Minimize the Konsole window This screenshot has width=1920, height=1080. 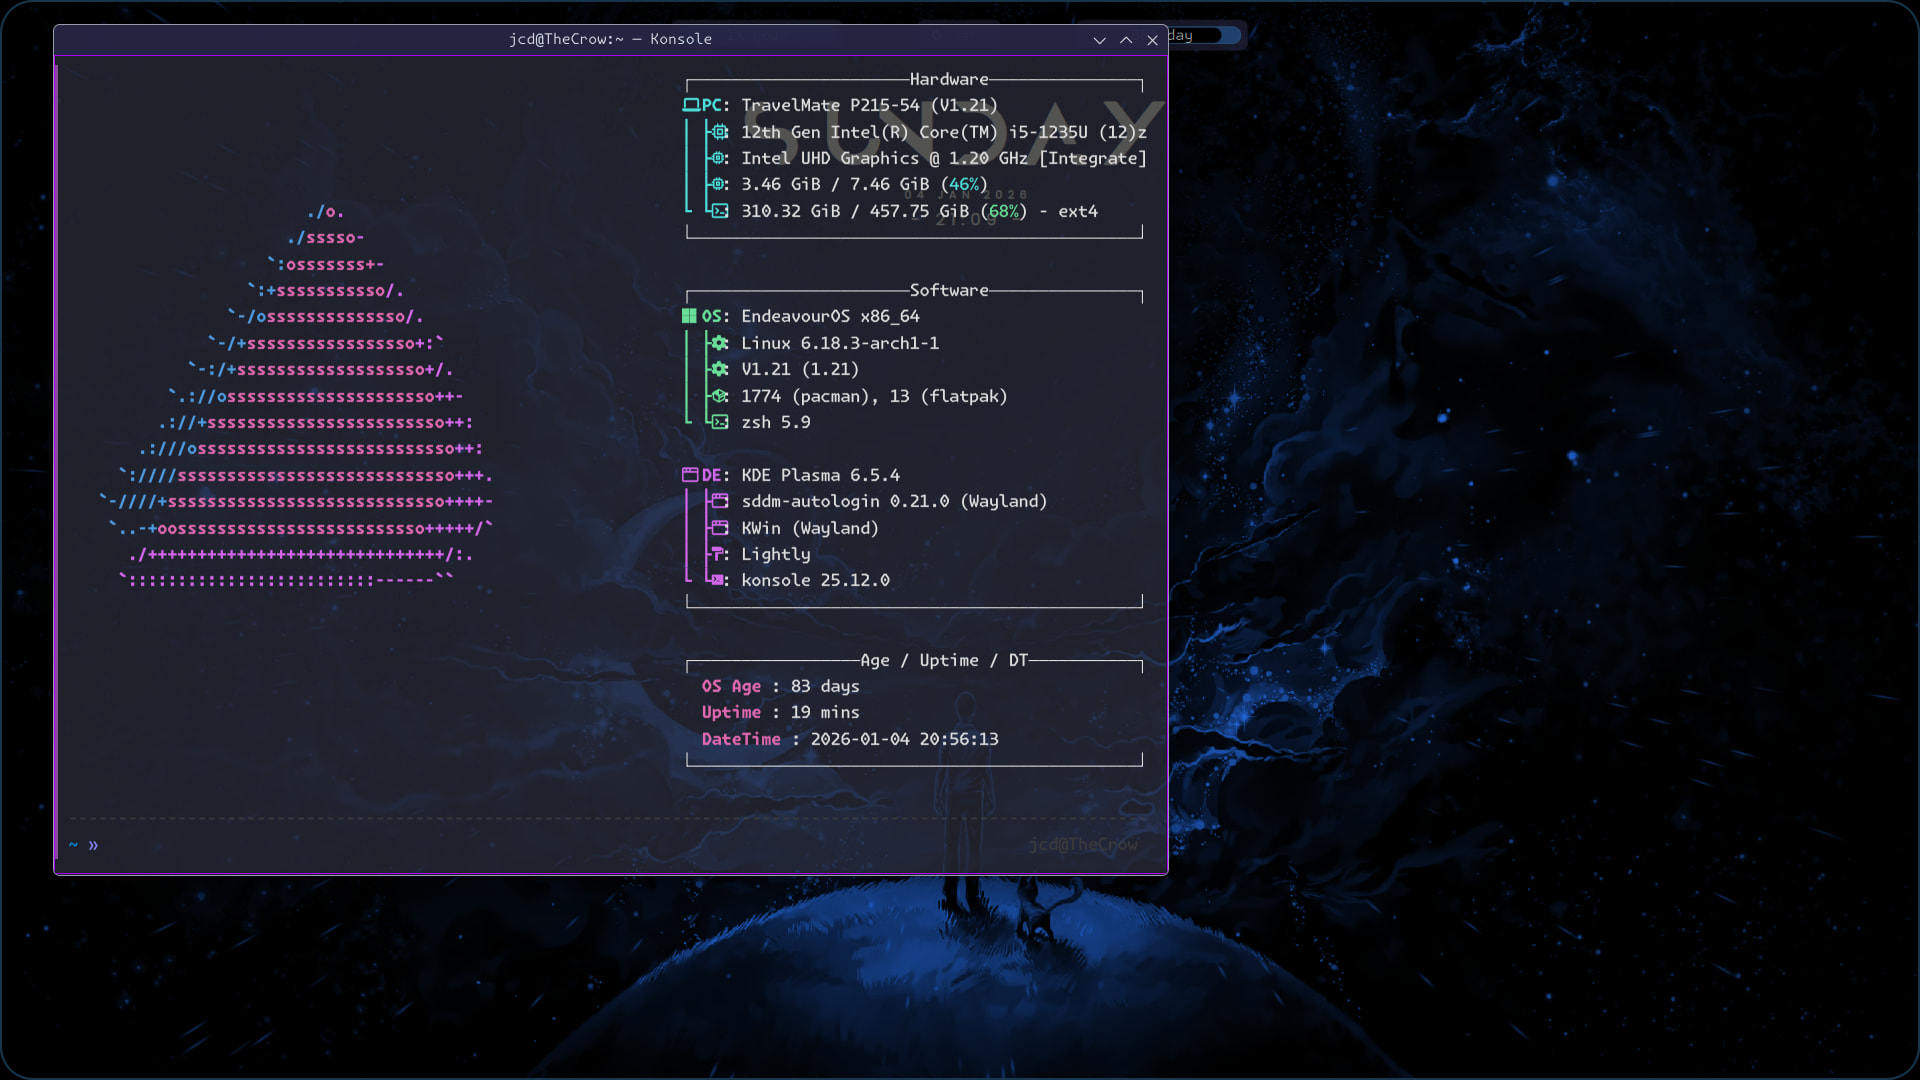1099,40
